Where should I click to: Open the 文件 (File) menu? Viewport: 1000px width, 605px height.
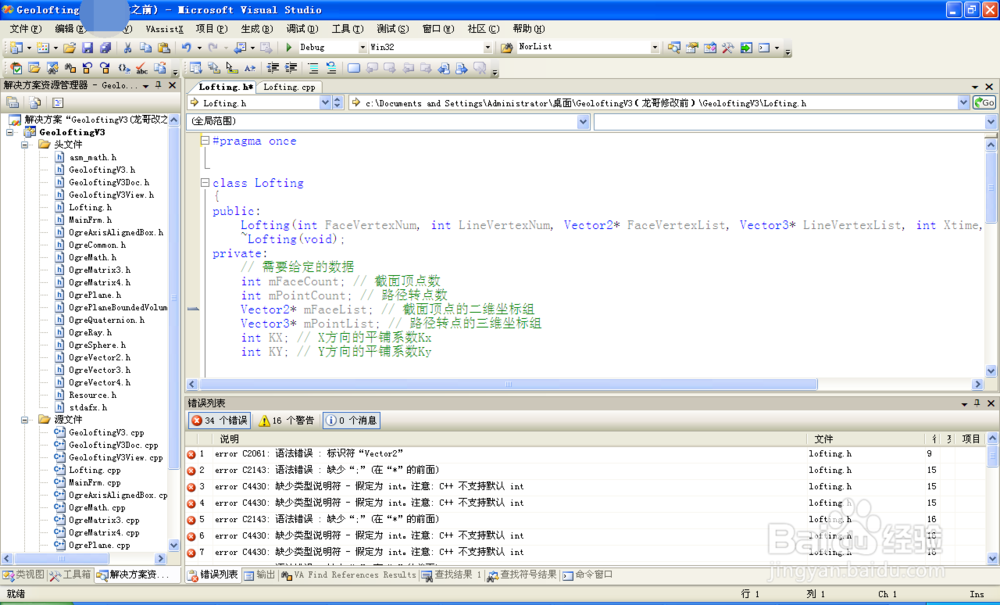[x=26, y=29]
